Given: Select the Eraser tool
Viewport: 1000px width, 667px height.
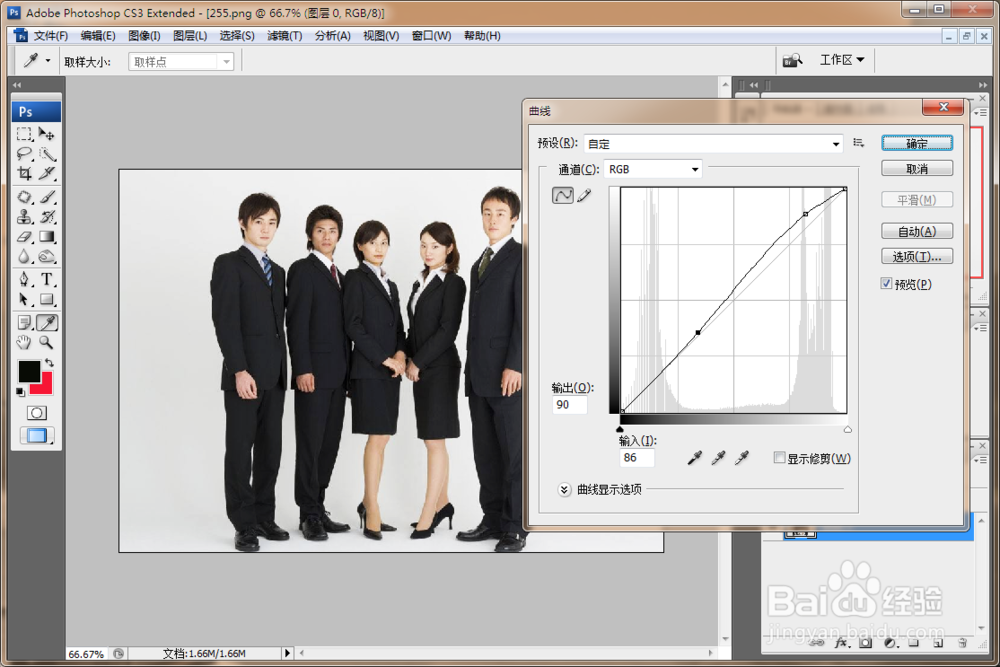Looking at the screenshot, I should (24, 237).
